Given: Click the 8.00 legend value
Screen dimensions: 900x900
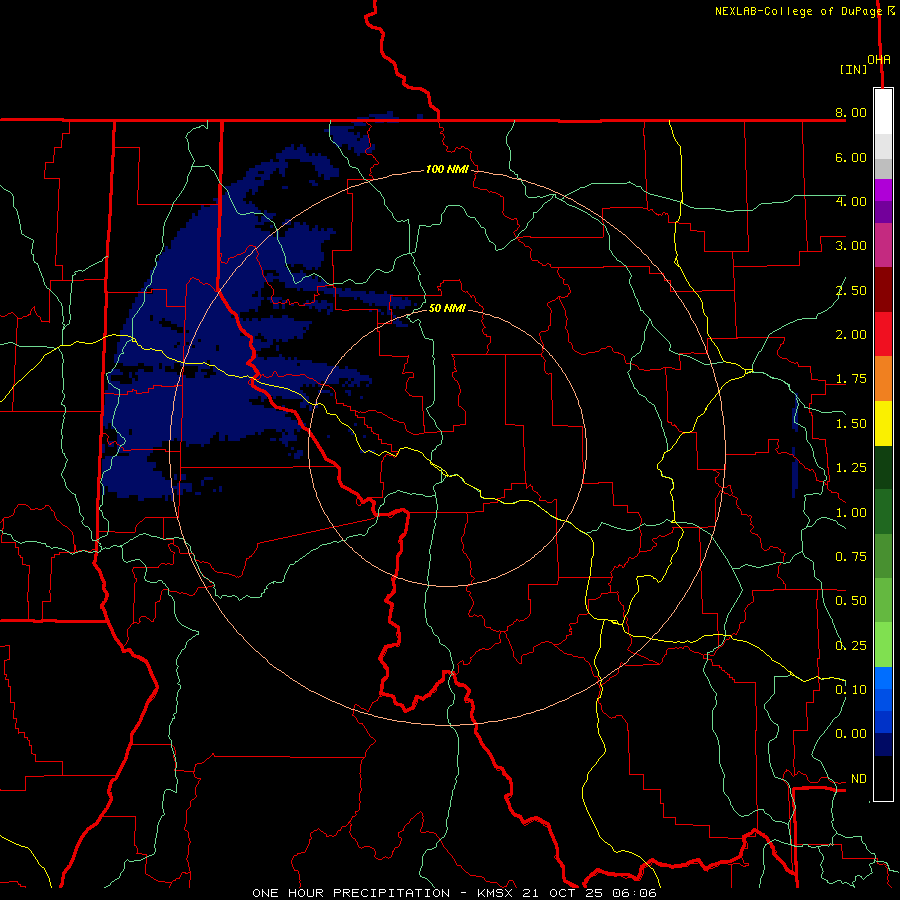Looking at the screenshot, I should click(x=851, y=112).
